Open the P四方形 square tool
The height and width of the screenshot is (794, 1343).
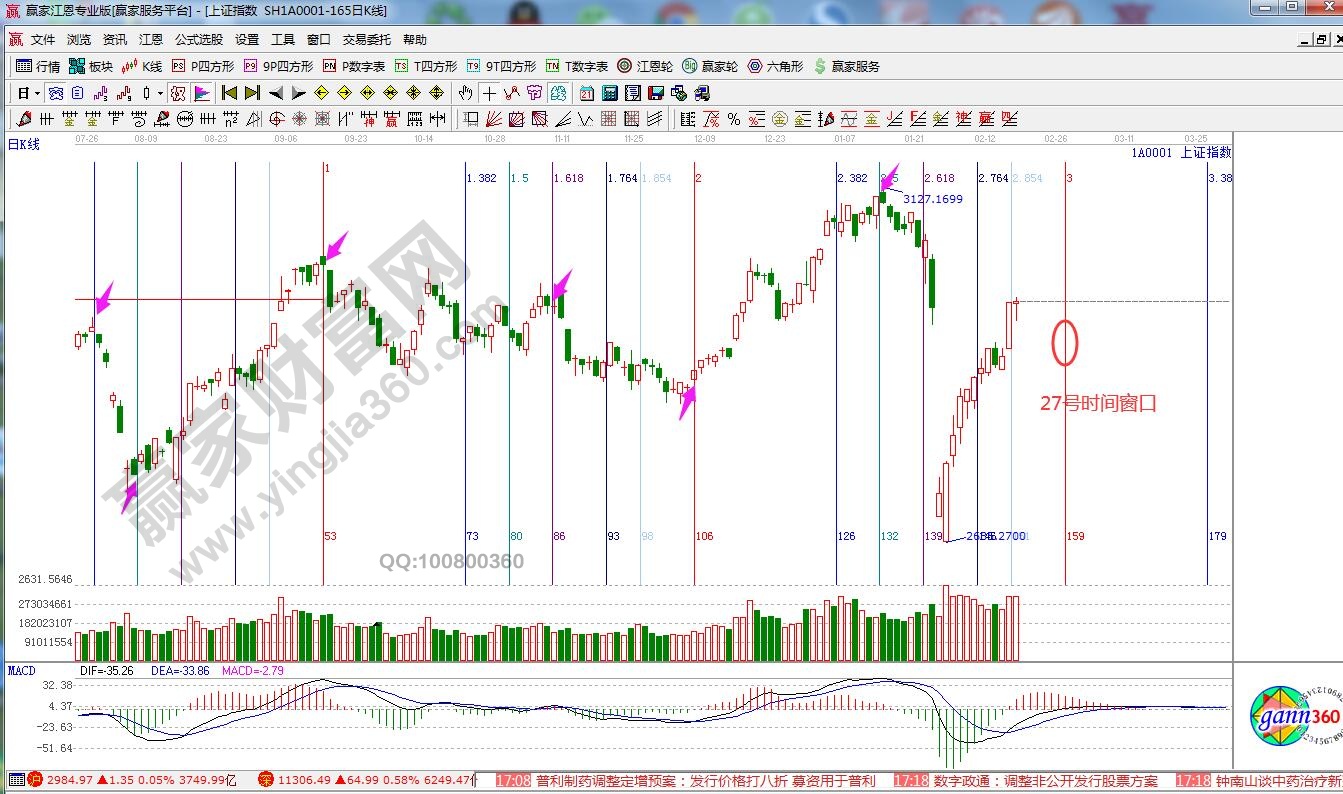[x=203, y=66]
